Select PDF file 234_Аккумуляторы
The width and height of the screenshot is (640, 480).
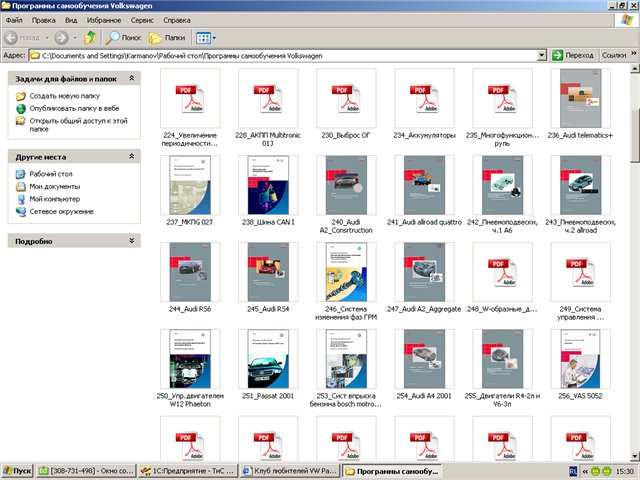pos(424,98)
